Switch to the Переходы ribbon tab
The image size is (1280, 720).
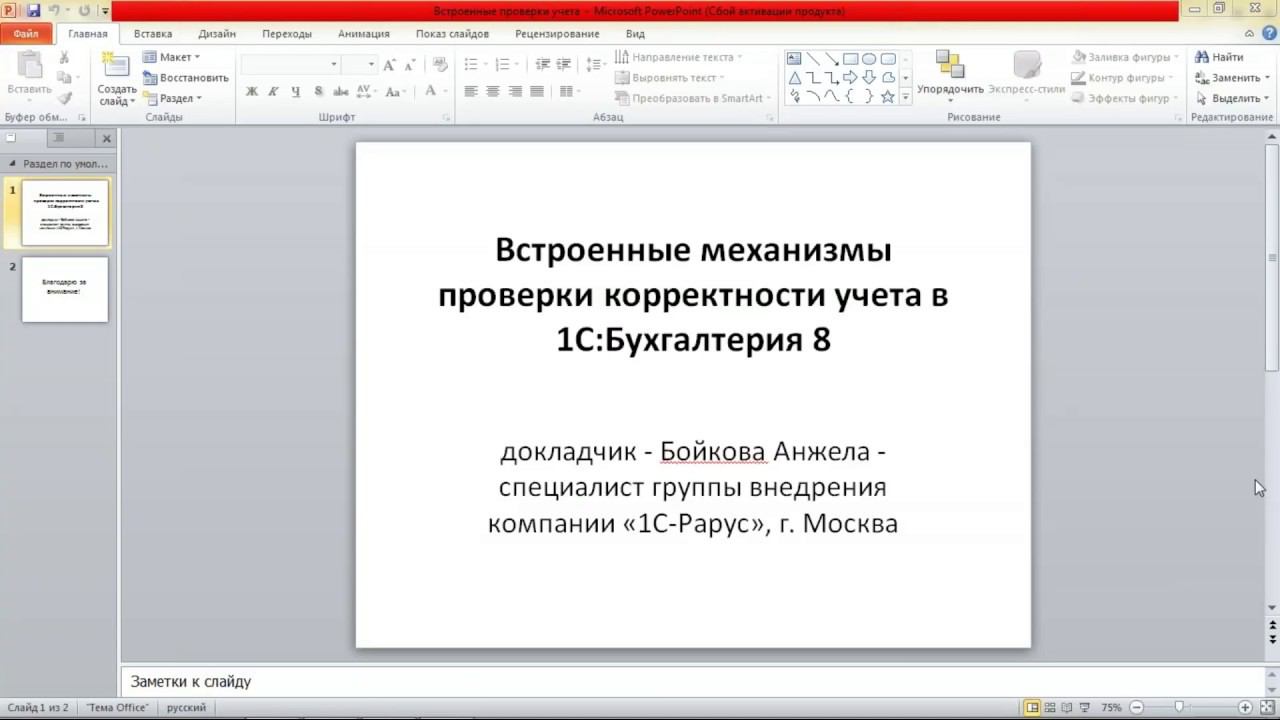[x=287, y=34]
